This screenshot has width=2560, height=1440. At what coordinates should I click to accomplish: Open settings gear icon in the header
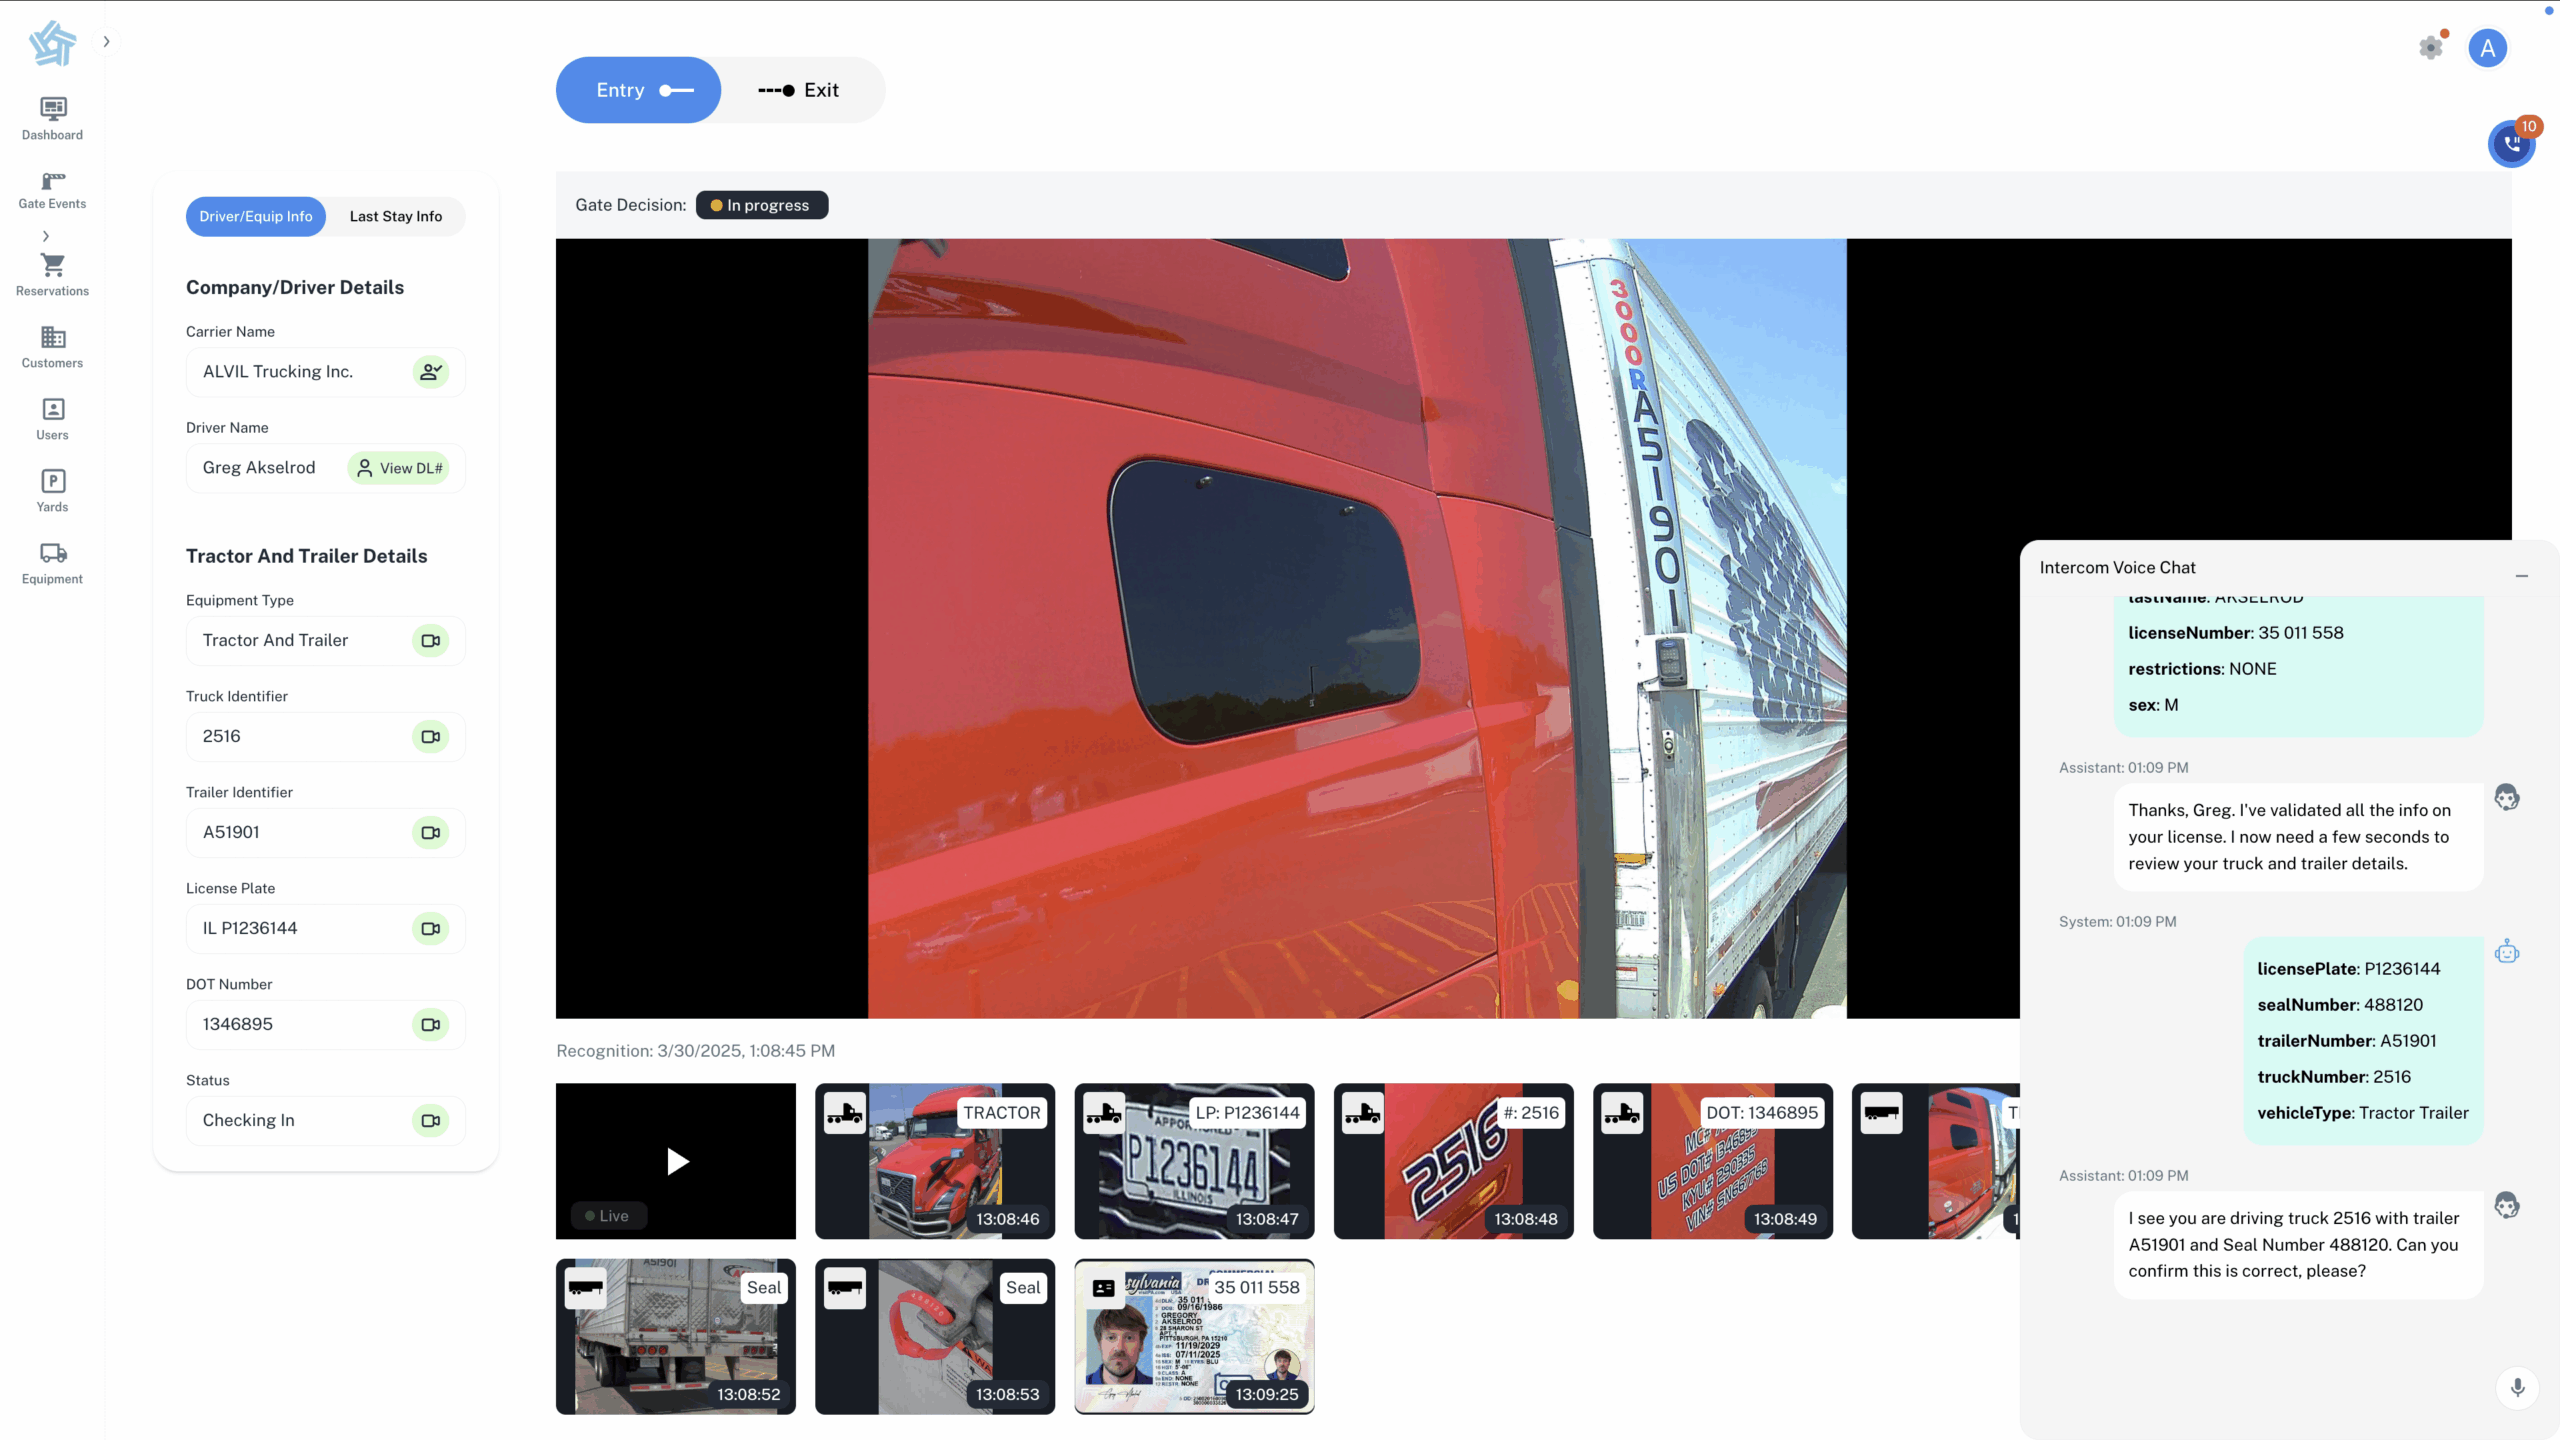2431,47
